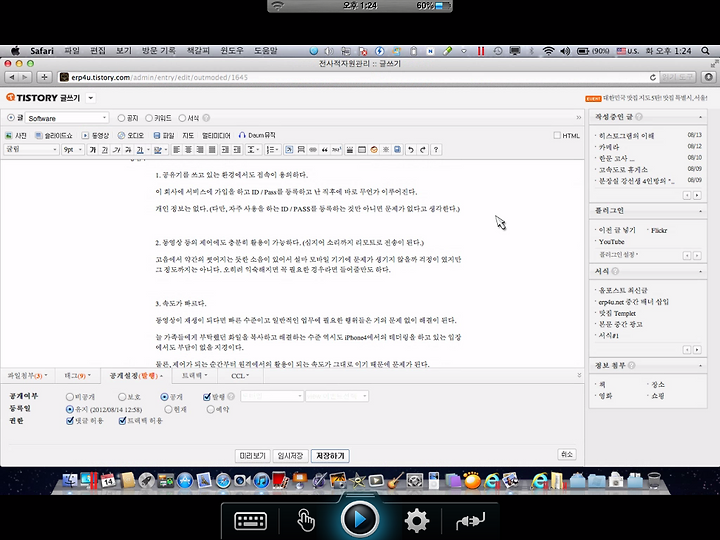Screen dimensions: 720x540
Task: Open the Daum뮤직 music insert tool
Action: [x=257, y=135]
